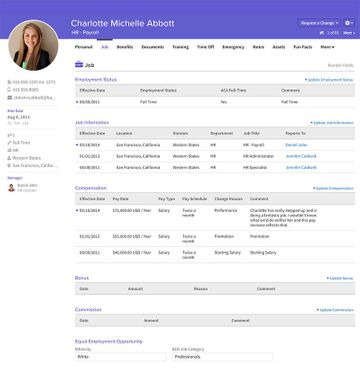Screen dimensions: 360x369
Task: Go to the Next employee
Action: [349, 33]
